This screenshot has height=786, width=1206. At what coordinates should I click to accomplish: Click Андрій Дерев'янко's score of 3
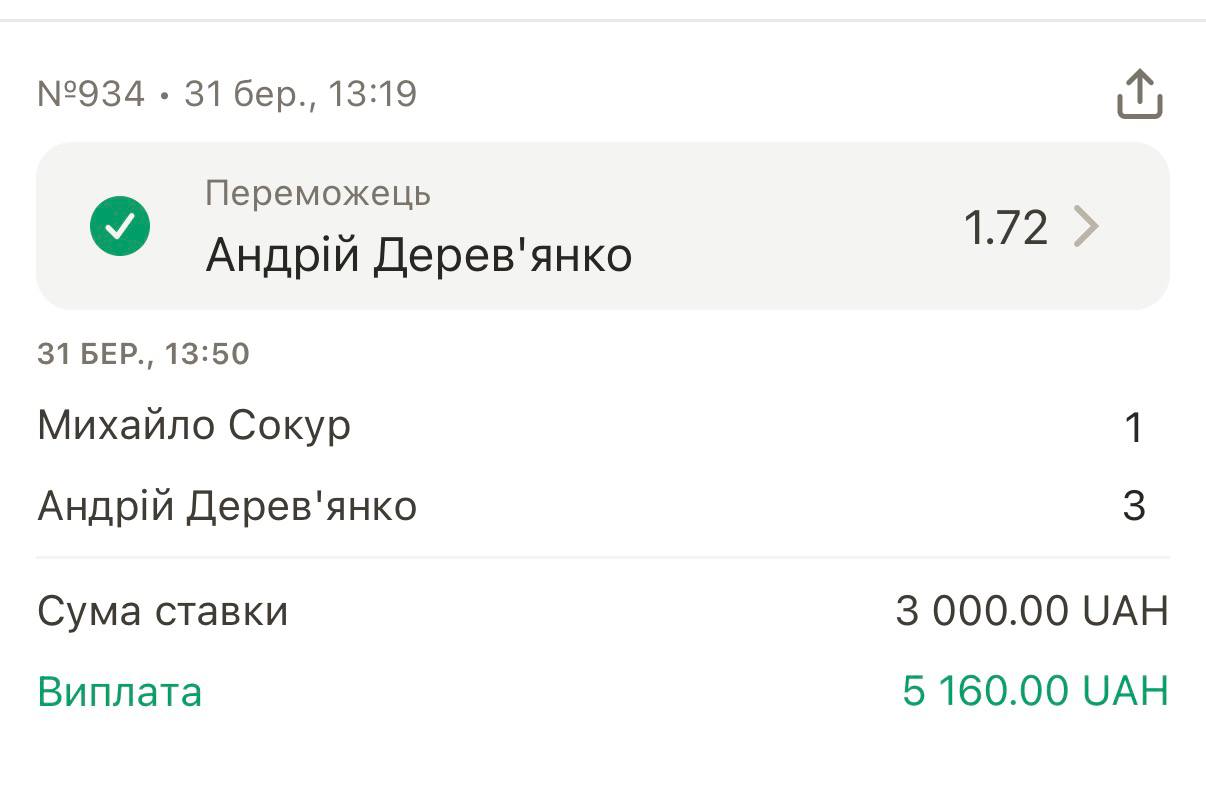coord(1133,506)
